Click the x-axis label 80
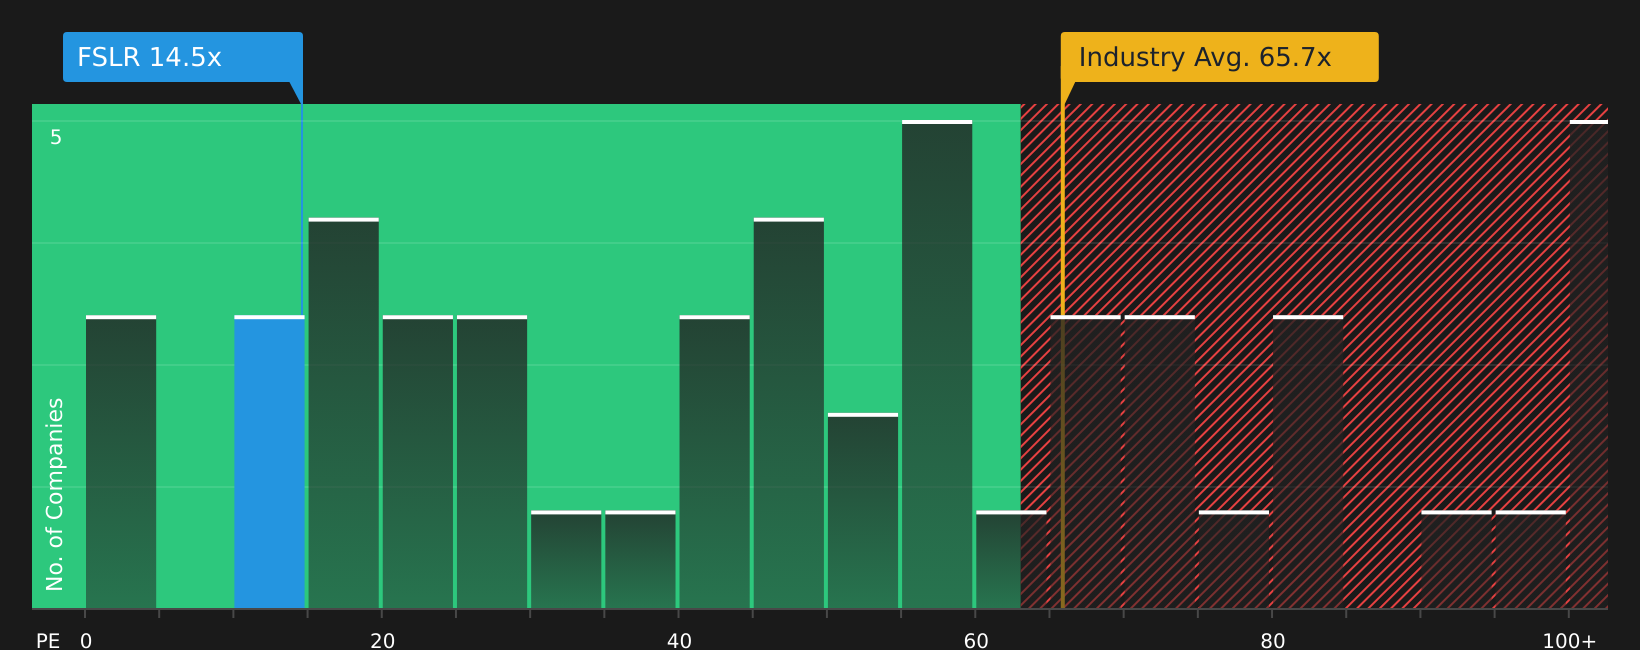The width and height of the screenshot is (1640, 650). point(1273,641)
